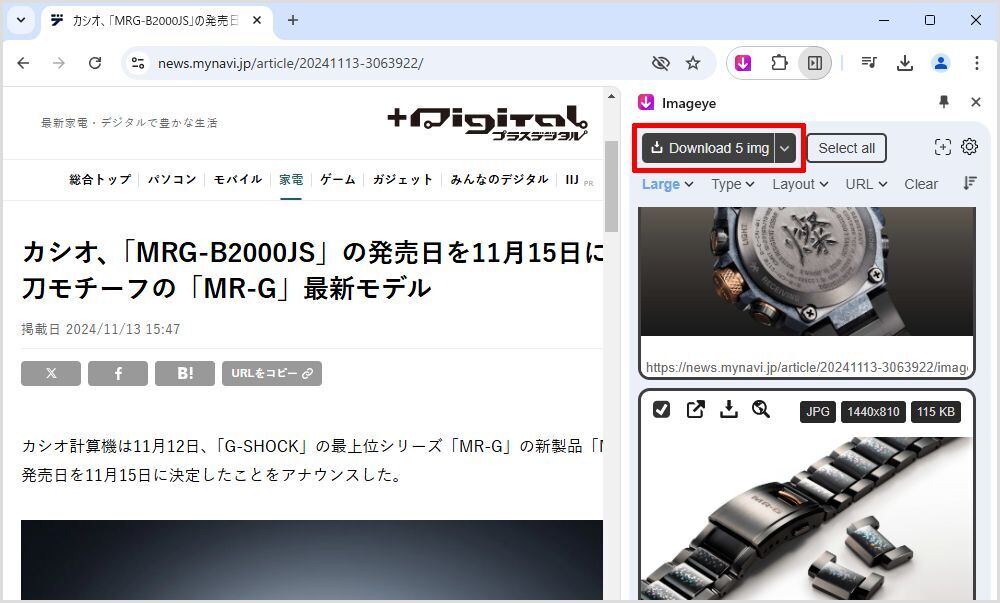Open the IIJ PR nav item
This screenshot has width=1000, height=603.
click(x=579, y=180)
